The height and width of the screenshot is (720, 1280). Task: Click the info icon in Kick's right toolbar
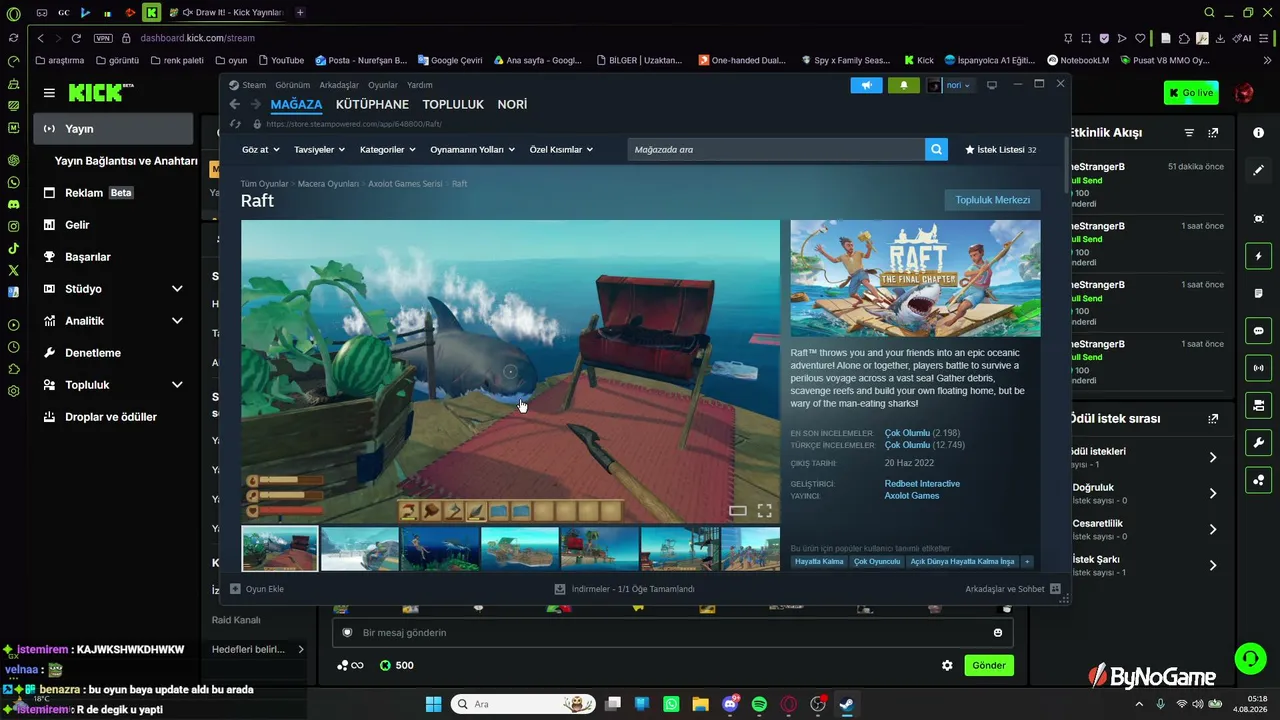(1258, 133)
